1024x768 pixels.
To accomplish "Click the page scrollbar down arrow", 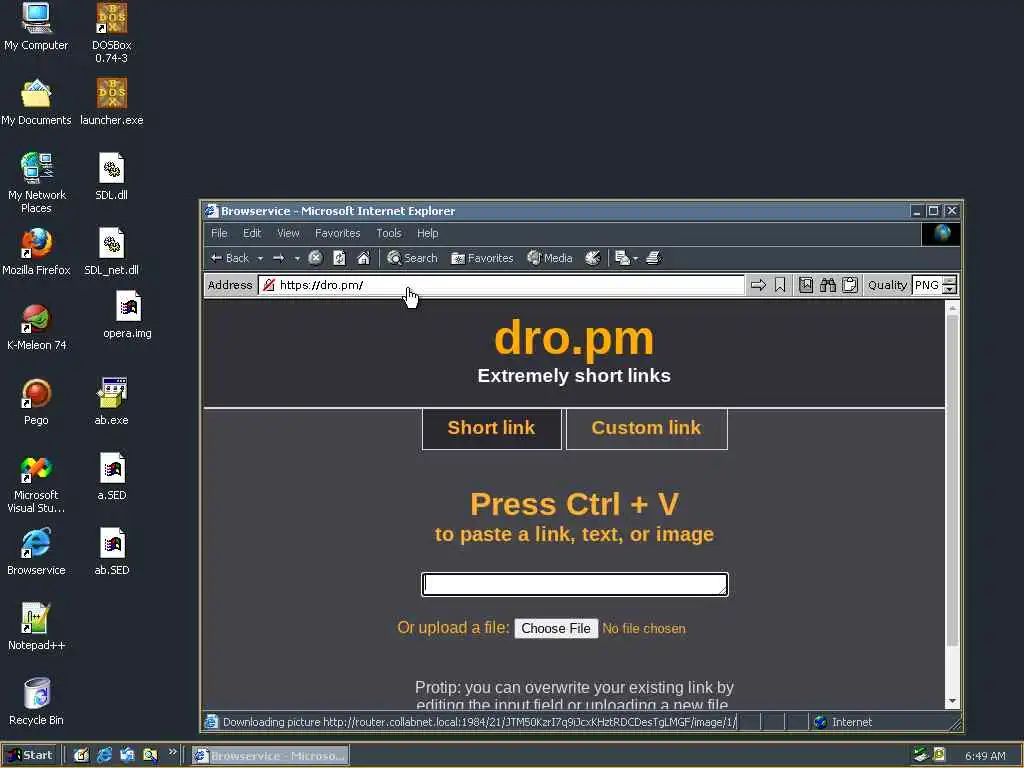I will [x=952, y=701].
